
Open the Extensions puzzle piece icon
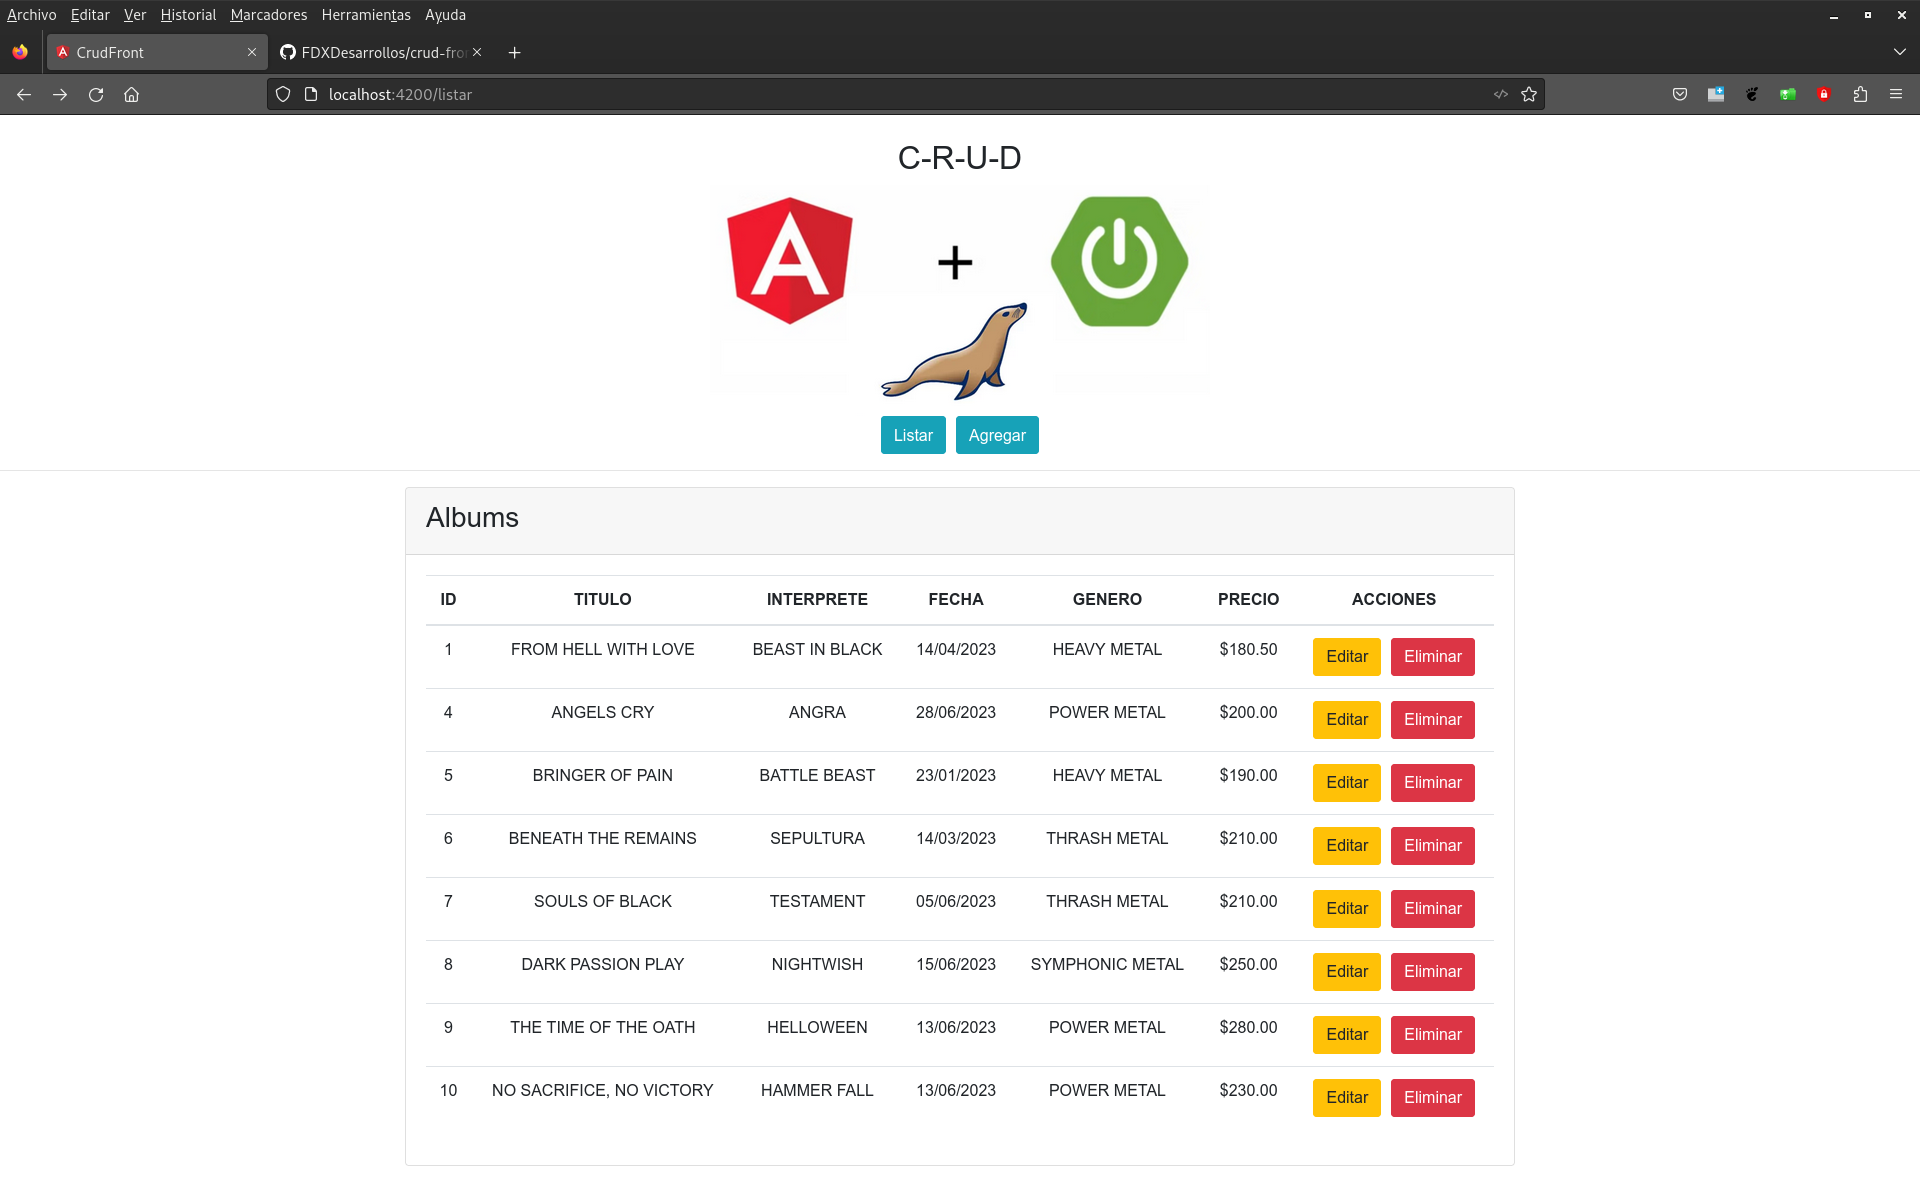coord(1860,94)
